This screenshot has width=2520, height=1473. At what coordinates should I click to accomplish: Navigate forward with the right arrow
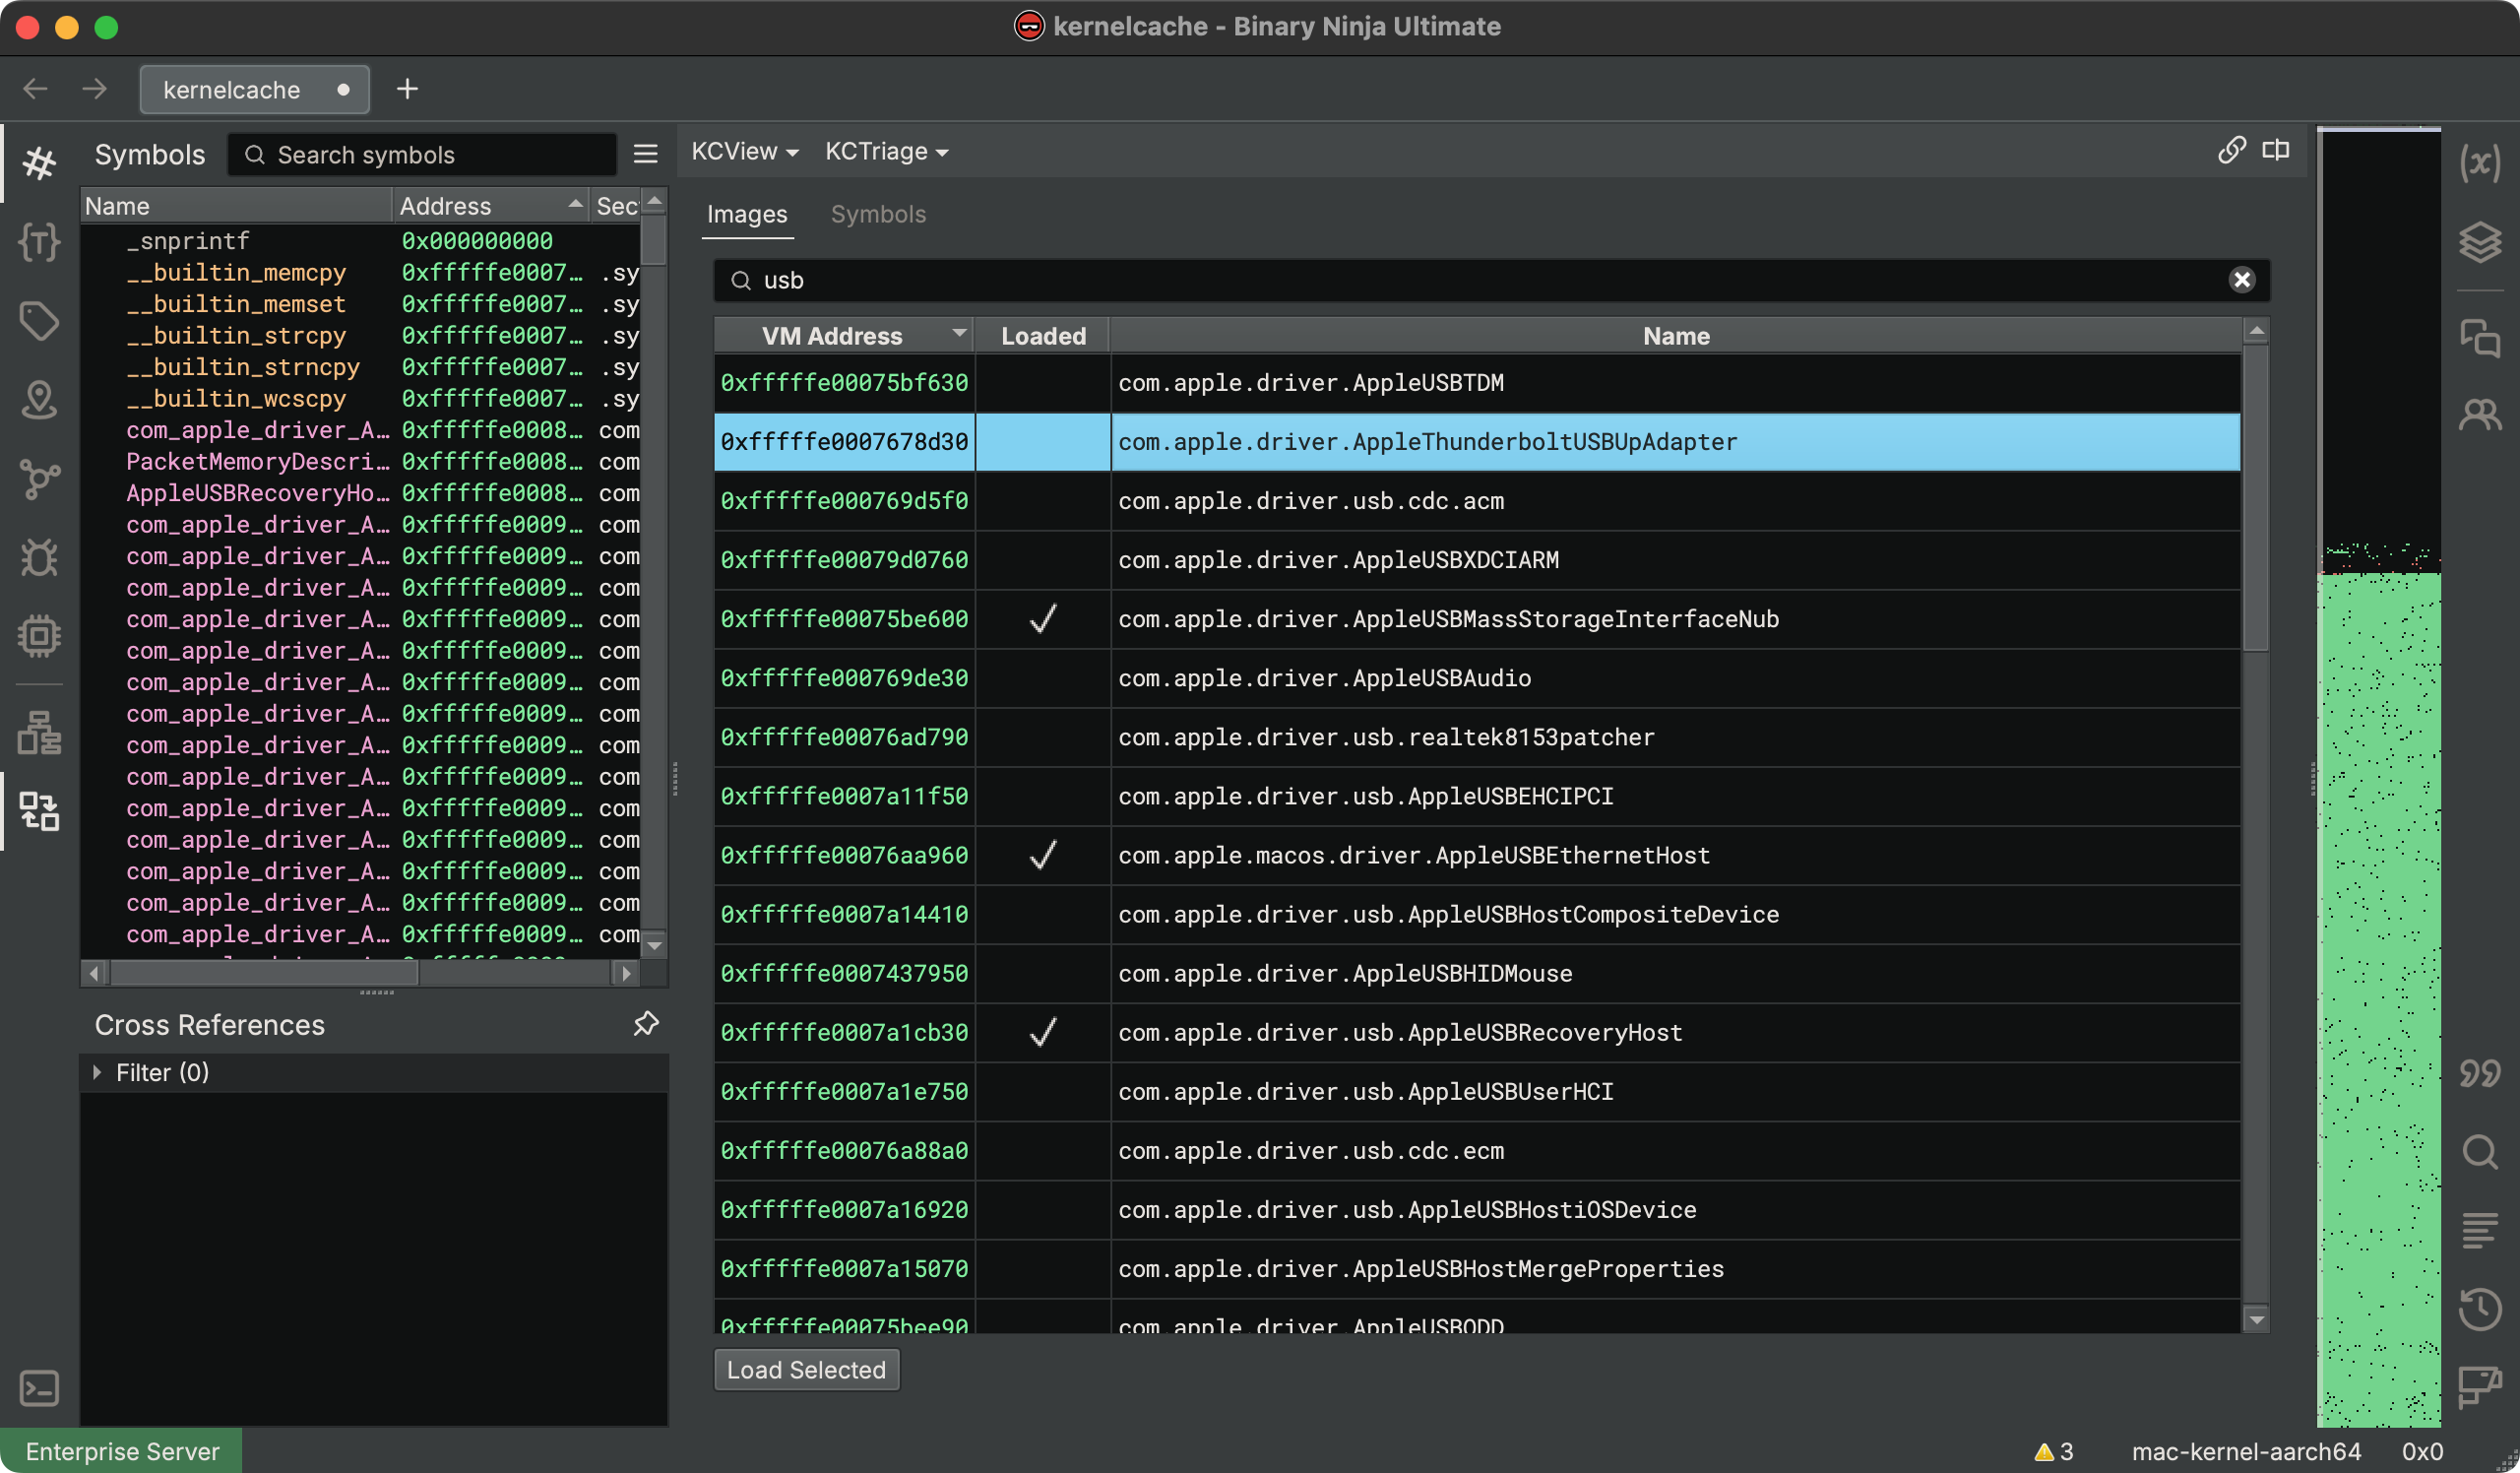pos(94,89)
